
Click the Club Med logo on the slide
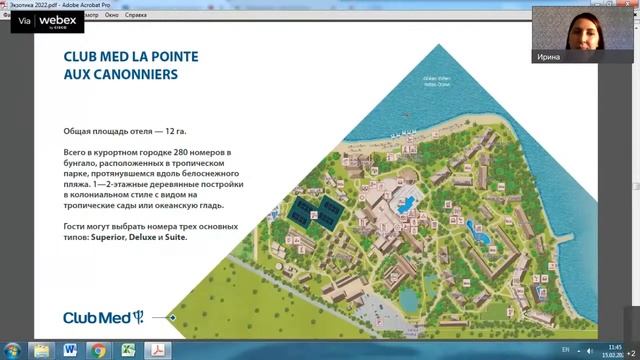(x=103, y=317)
